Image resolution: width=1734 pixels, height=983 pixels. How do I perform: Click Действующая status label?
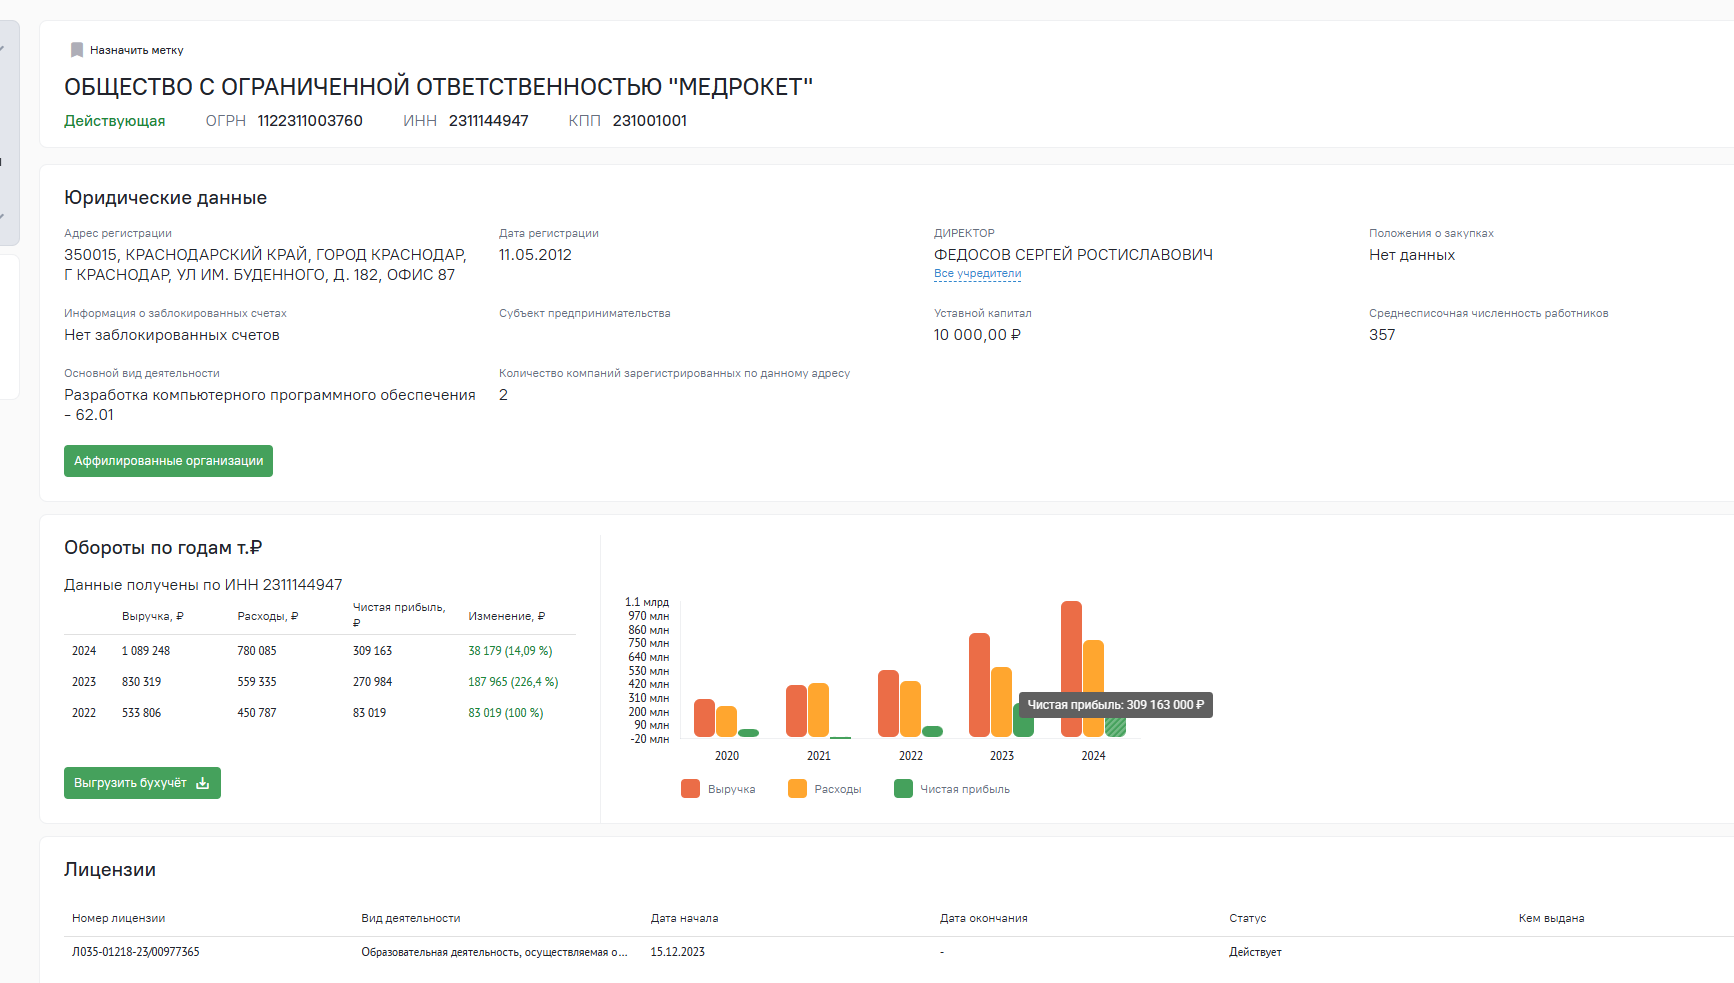point(115,121)
